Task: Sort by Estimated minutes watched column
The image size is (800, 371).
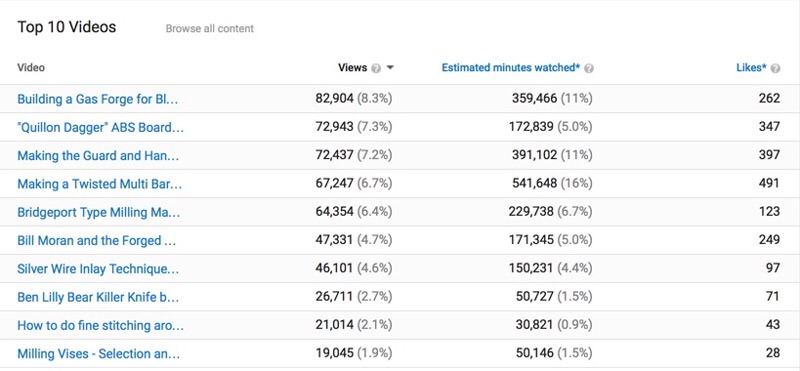Action: (511, 68)
